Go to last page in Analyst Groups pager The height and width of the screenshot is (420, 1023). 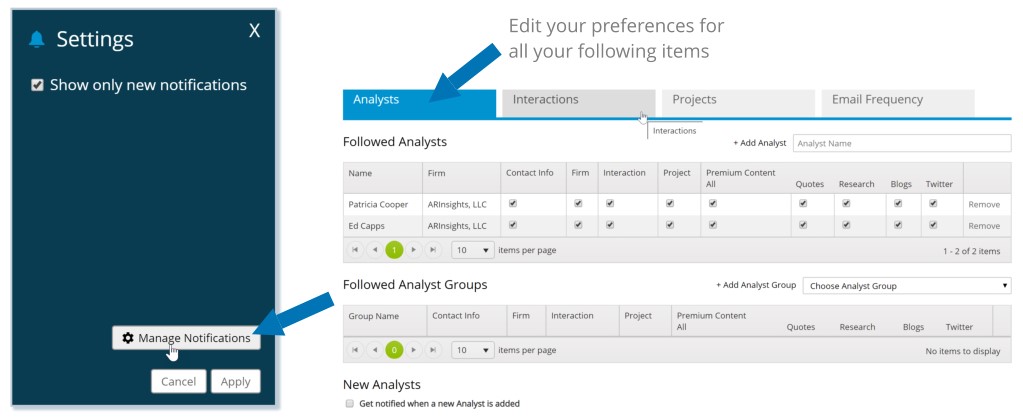tap(433, 350)
